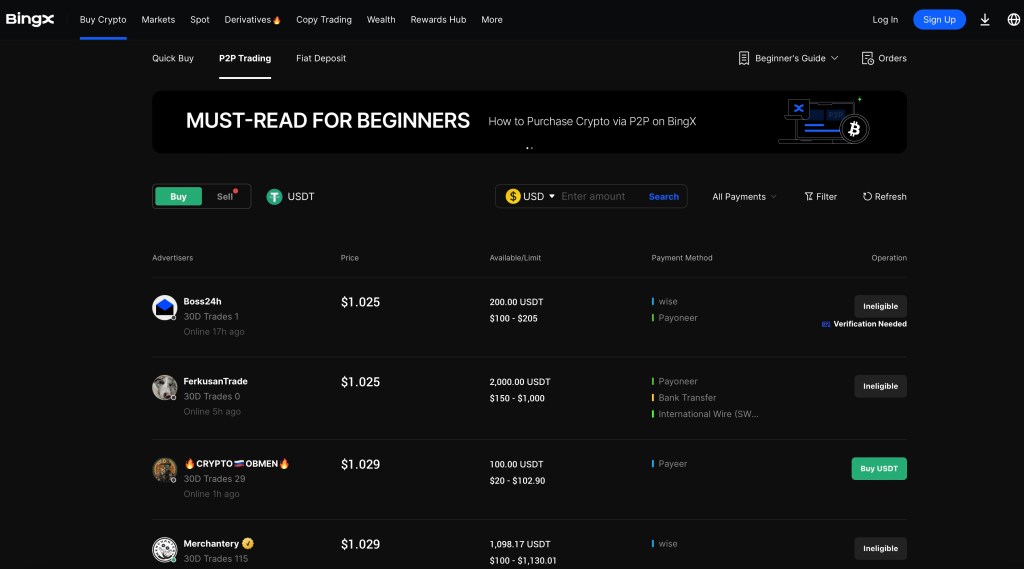This screenshot has height=569, width=1024.
Task: Click the Boss24h advertiser name
Action: pyautogui.click(x=202, y=301)
